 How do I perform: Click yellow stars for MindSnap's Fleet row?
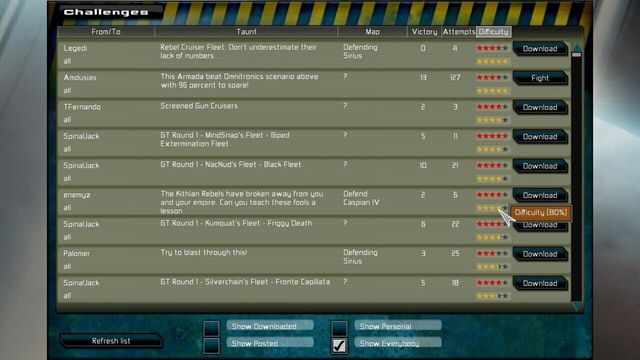point(492,150)
